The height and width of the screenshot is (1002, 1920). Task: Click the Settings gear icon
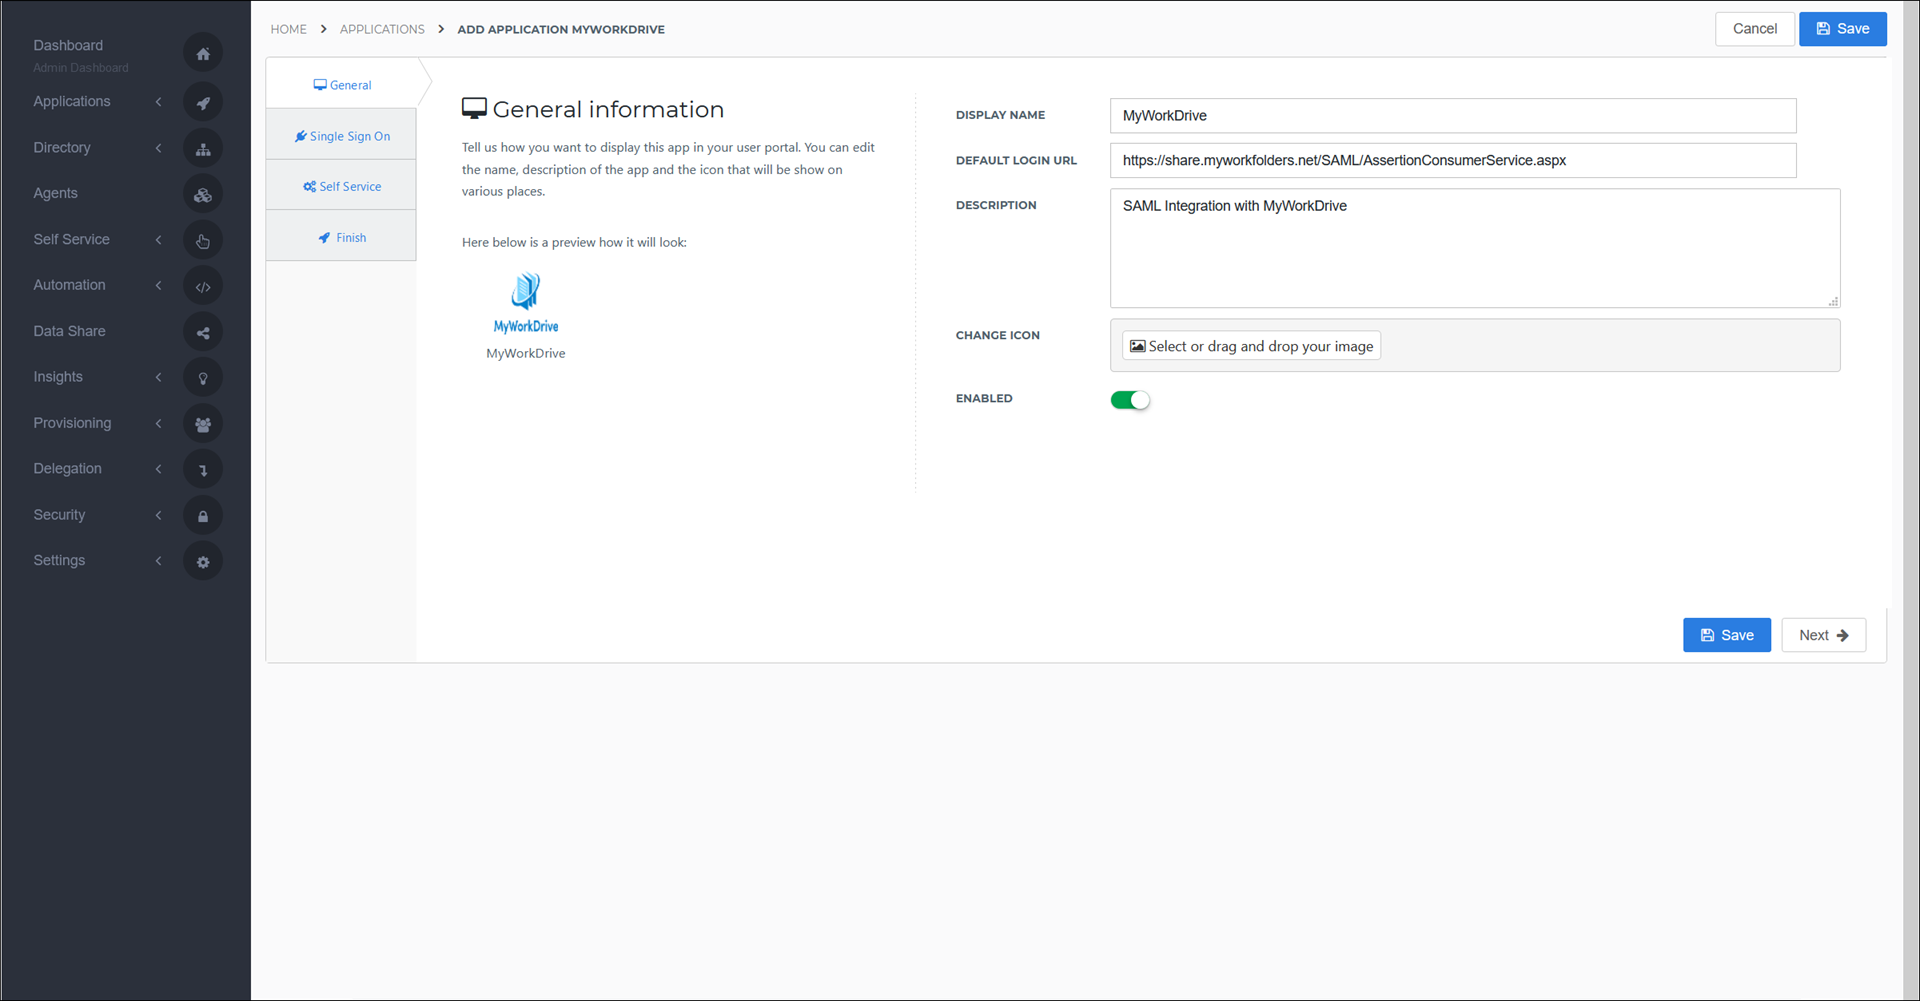click(203, 562)
